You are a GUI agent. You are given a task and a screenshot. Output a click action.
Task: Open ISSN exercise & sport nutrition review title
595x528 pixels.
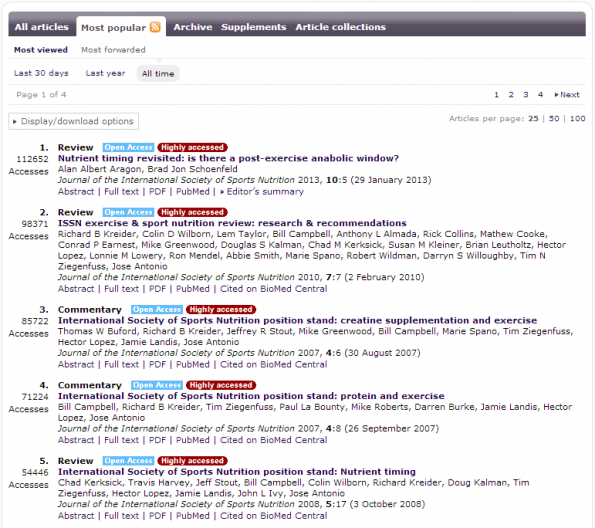pyautogui.click(x=232, y=223)
